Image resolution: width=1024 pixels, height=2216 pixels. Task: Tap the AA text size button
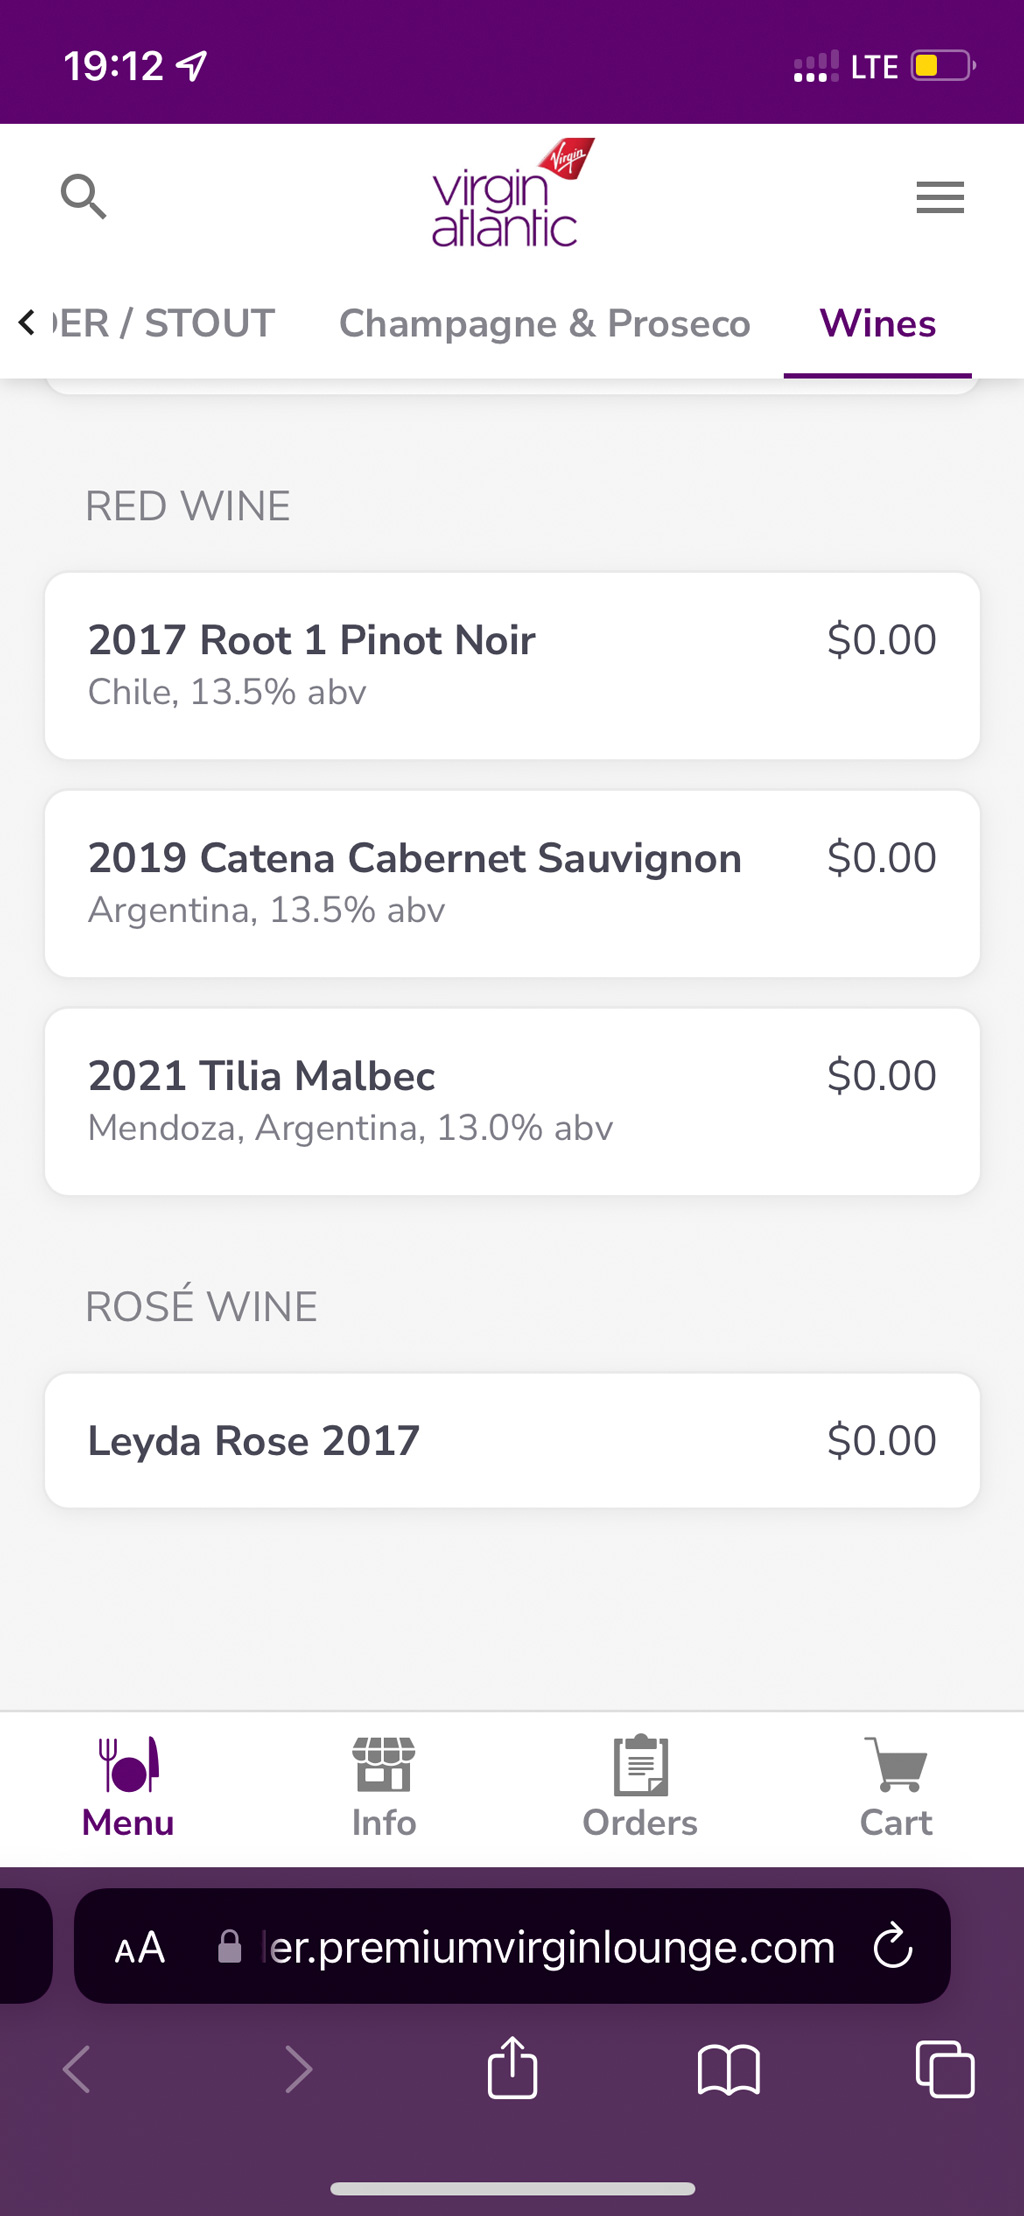click(x=139, y=1947)
